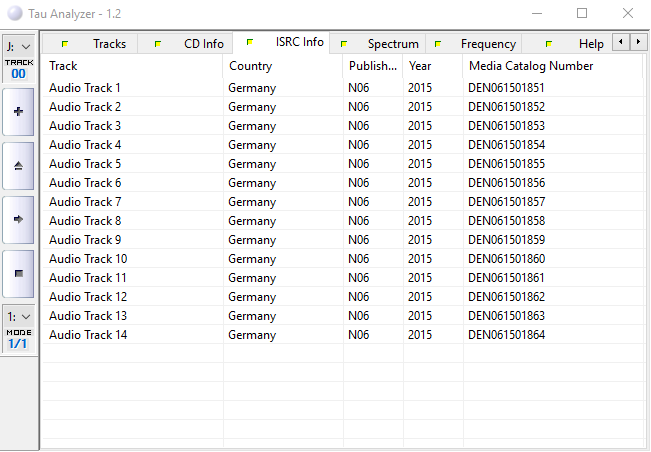Click the plus button in left sidebar

tap(18, 112)
